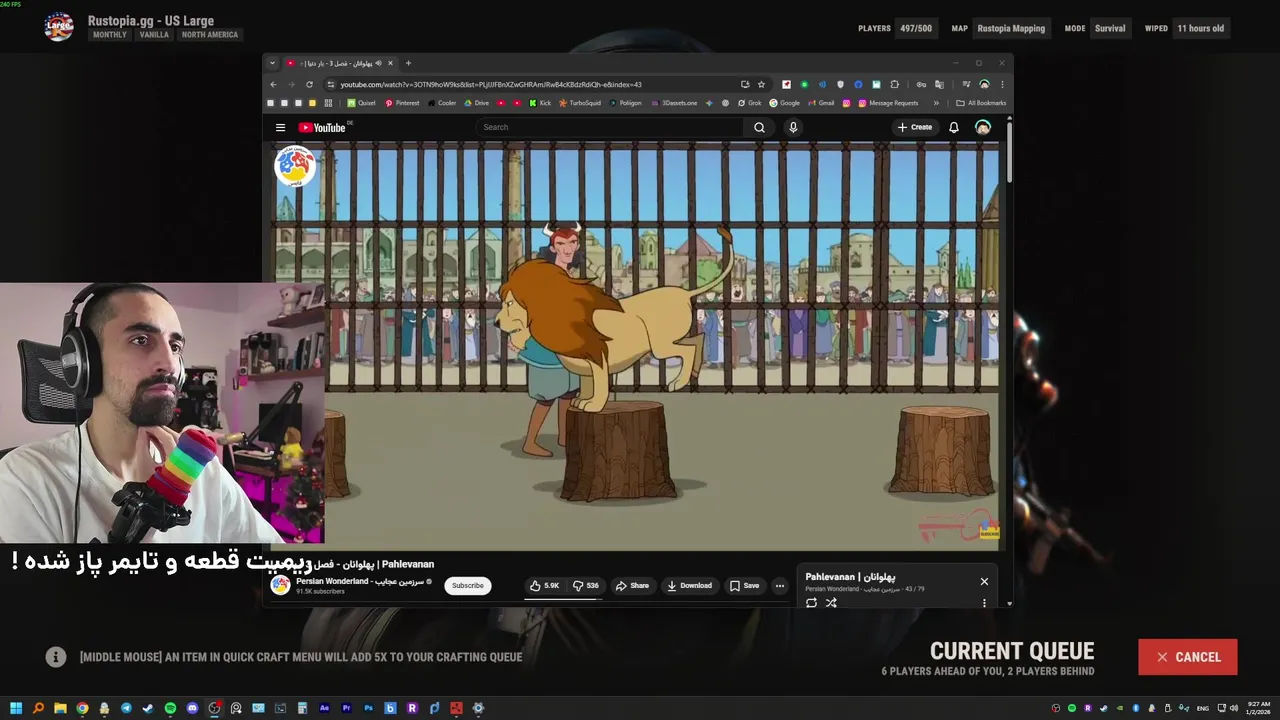Reload the page in Chrome
This screenshot has height=720, width=1280.
[309, 84]
